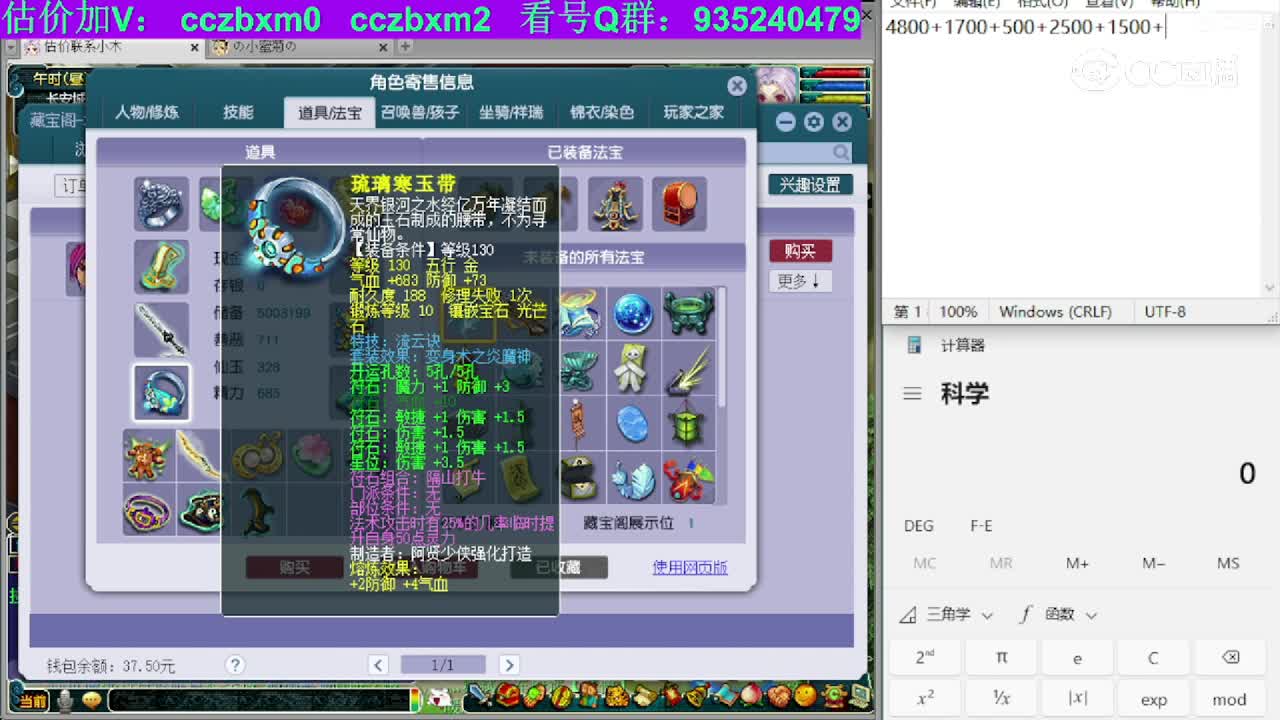The image size is (1280, 720).
Task: Select the golden boots equipment icon
Action: click(161, 267)
